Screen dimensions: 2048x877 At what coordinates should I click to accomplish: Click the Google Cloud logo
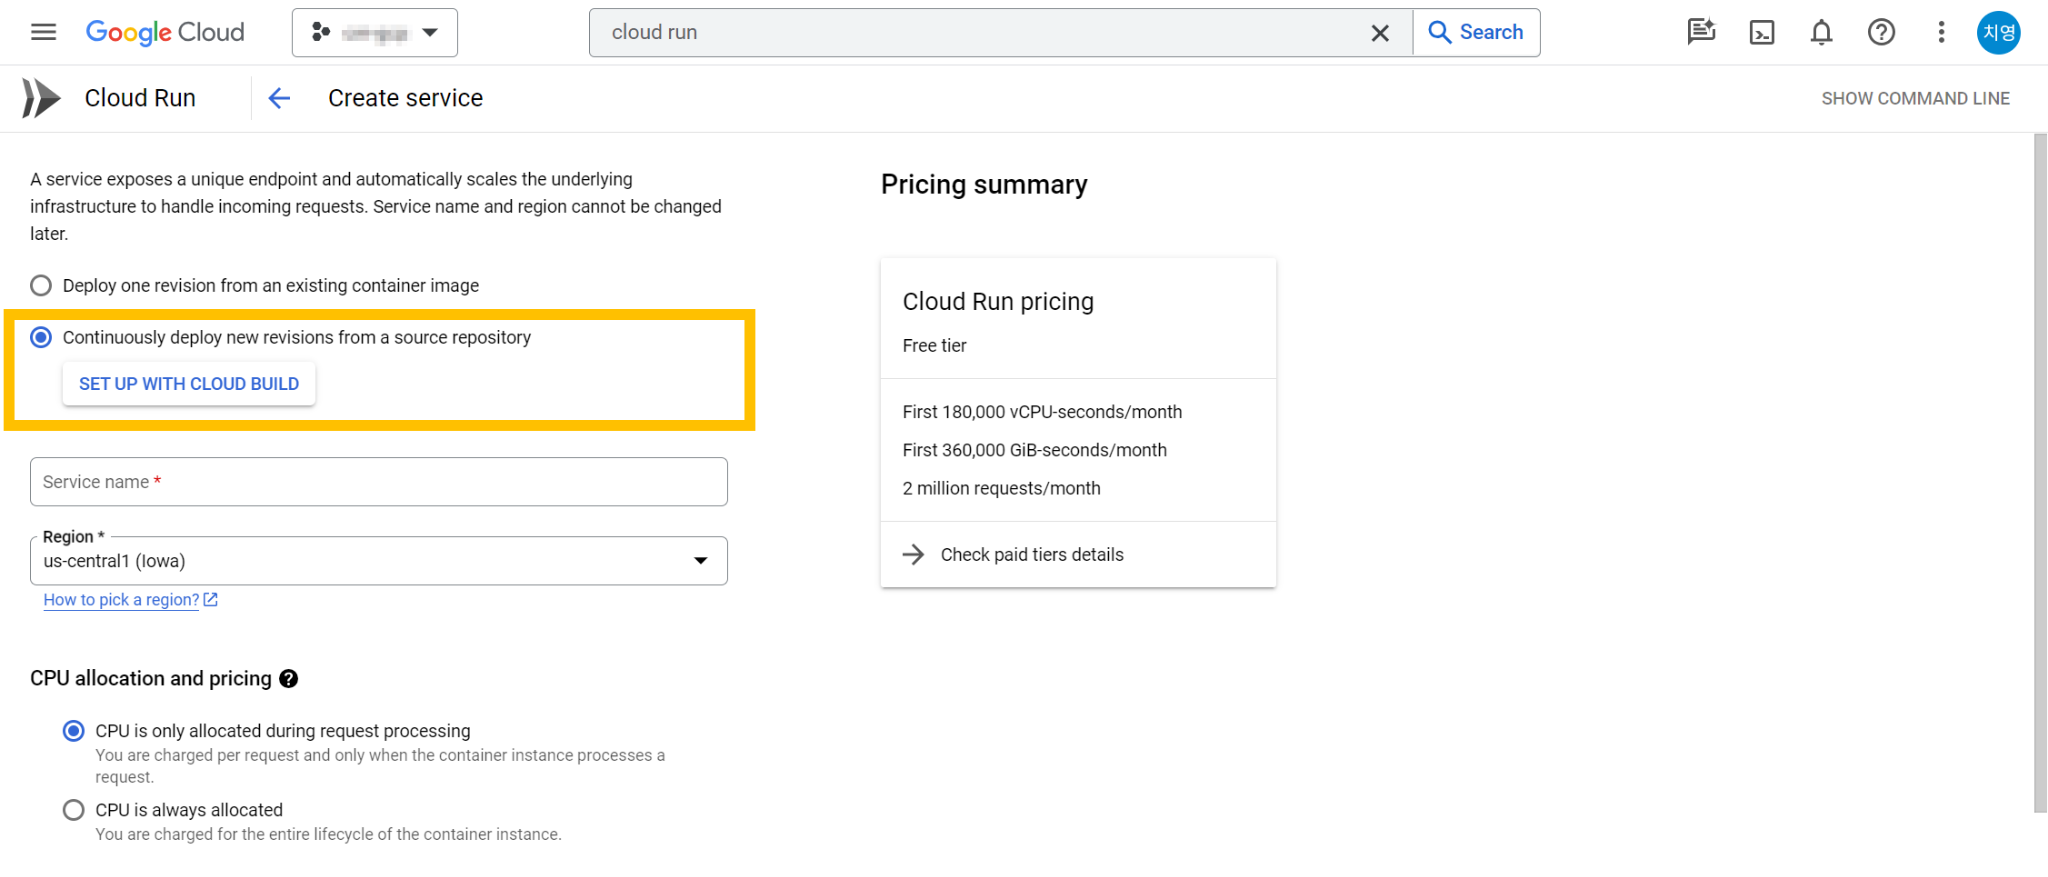(165, 32)
